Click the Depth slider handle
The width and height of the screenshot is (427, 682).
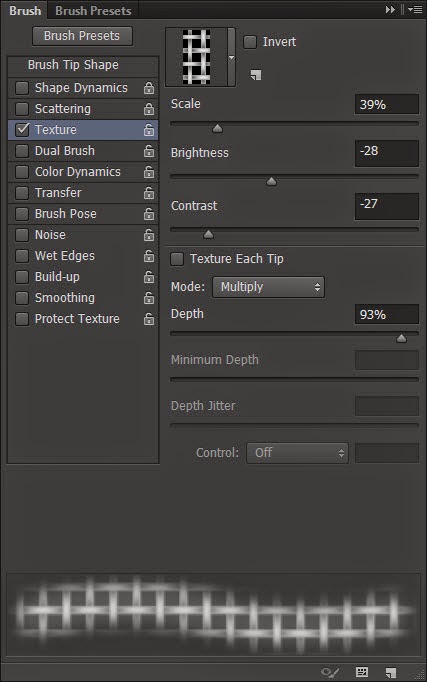401,338
